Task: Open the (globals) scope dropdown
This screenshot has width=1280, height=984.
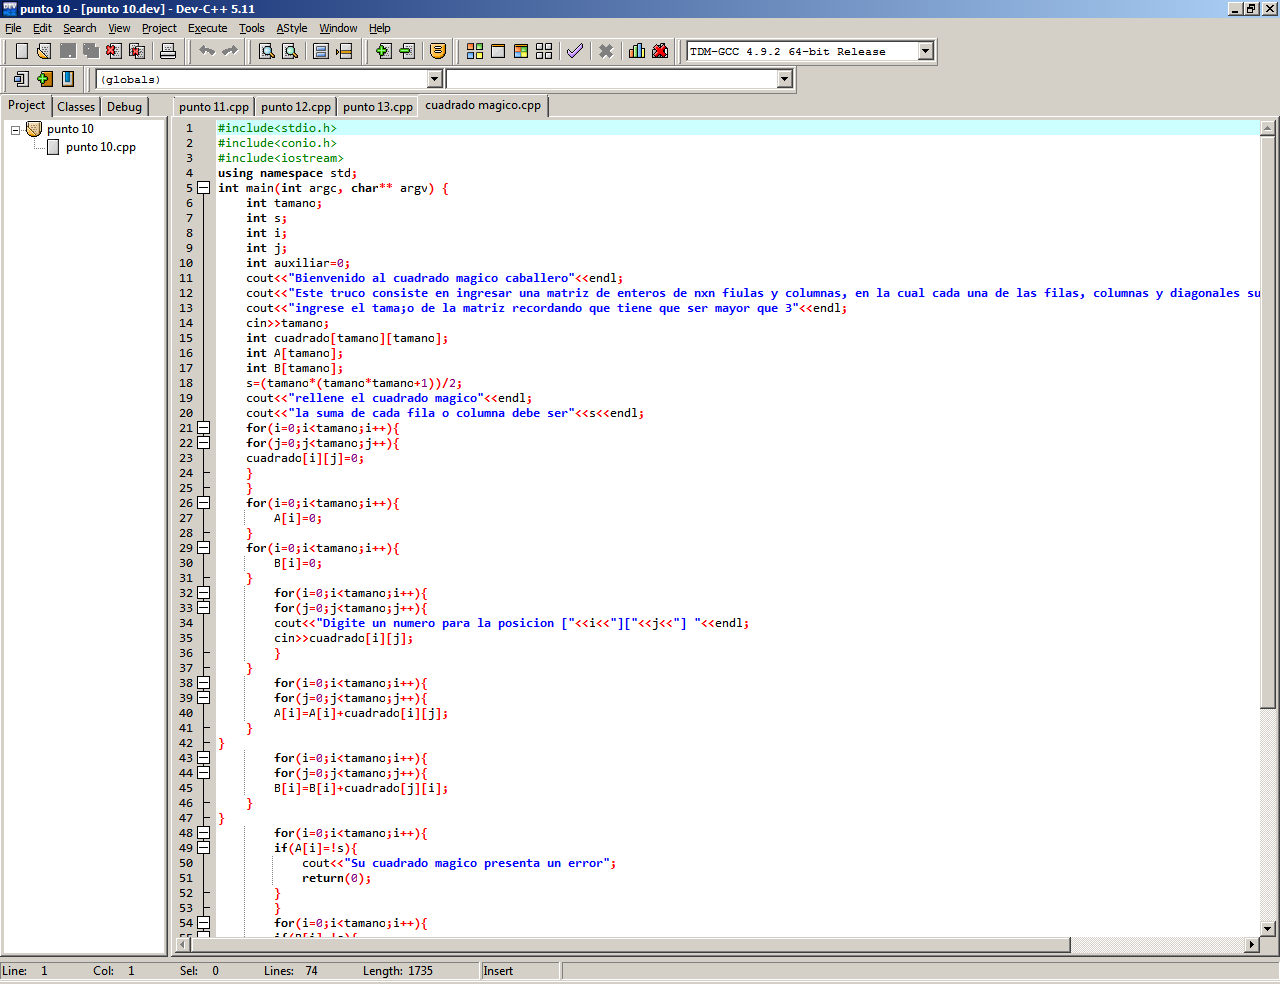Action: point(434,79)
